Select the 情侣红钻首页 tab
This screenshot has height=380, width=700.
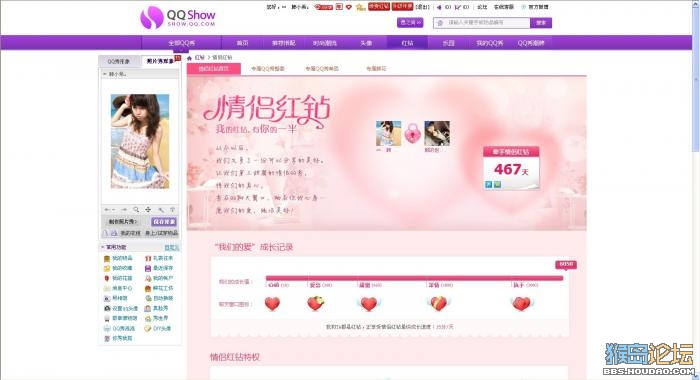tap(214, 69)
